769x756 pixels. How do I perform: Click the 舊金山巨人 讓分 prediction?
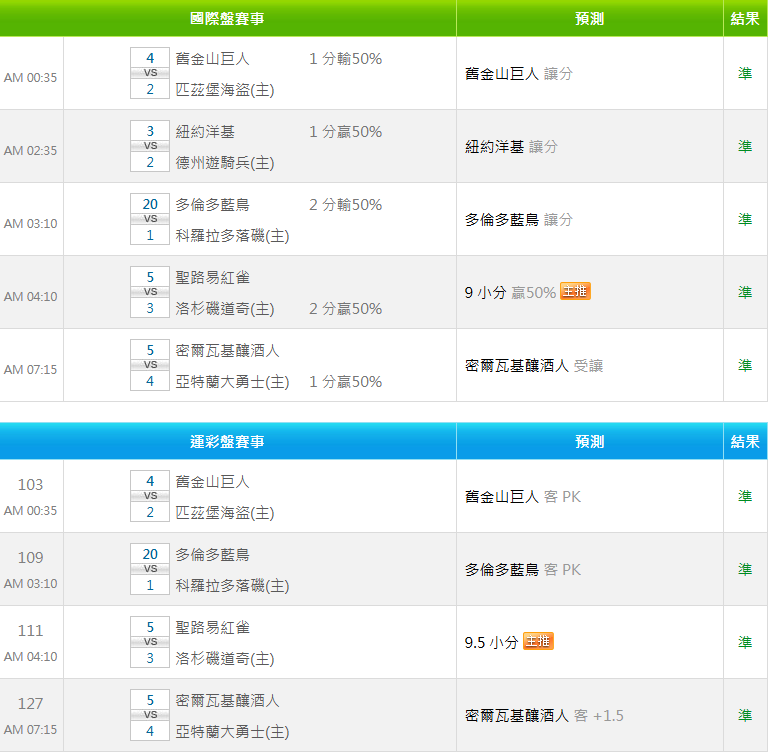coord(519,74)
